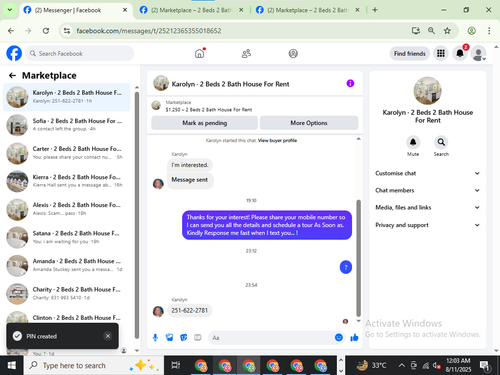500x375 pixels.
Task: Open the Alexis conversation
Action: (67, 209)
